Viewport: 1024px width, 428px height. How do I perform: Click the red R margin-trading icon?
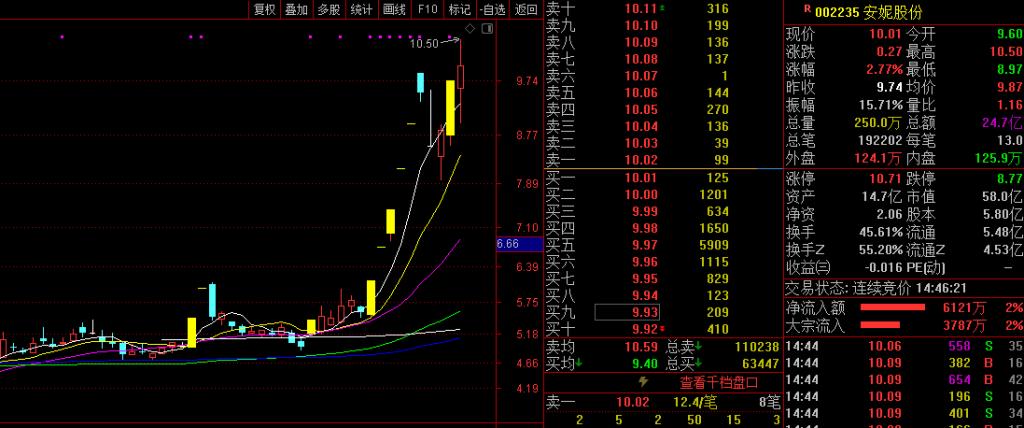(x=808, y=9)
